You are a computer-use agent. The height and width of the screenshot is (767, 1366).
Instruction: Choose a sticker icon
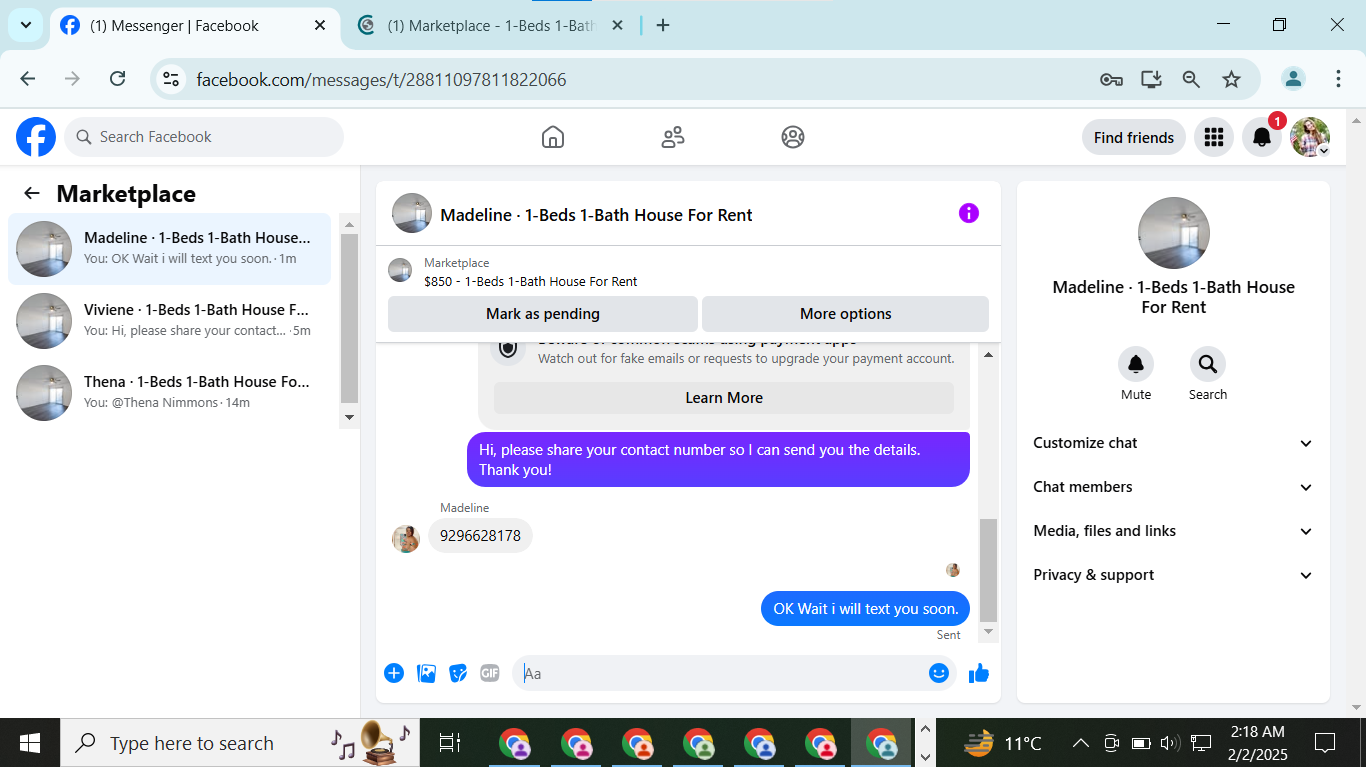[458, 673]
